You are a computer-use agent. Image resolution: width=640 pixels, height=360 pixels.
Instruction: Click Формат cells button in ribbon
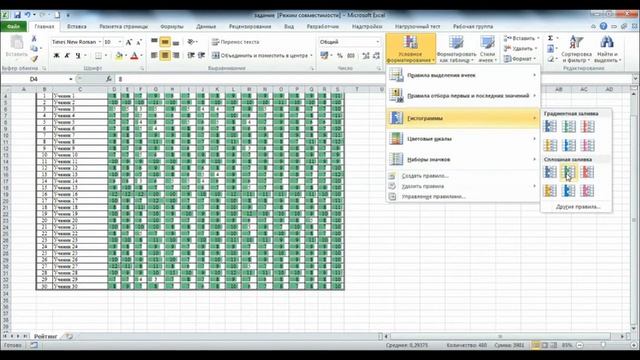[520, 59]
